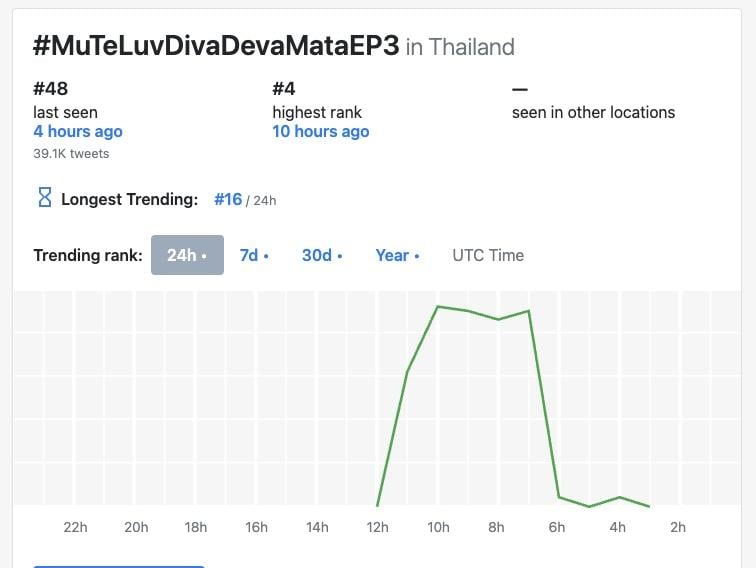The height and width of the screenshot is (568, 756).
Task: Click the chart line peak above 10h
Action: [437, 306]
